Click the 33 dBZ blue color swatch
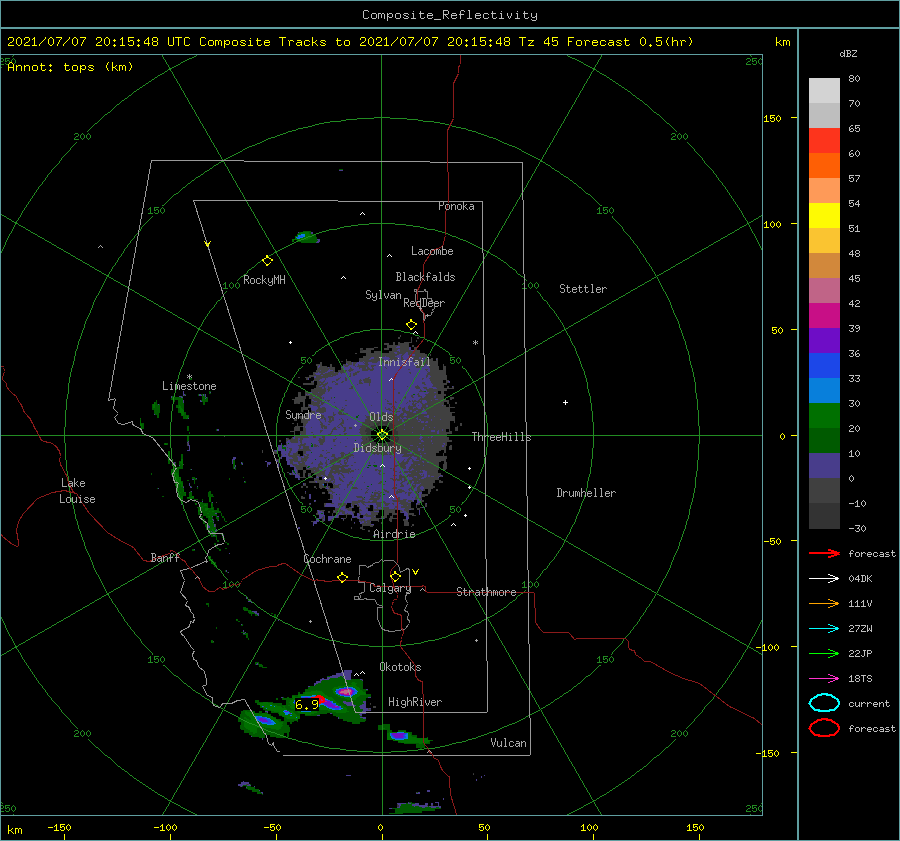 click(x=824, y=365)
